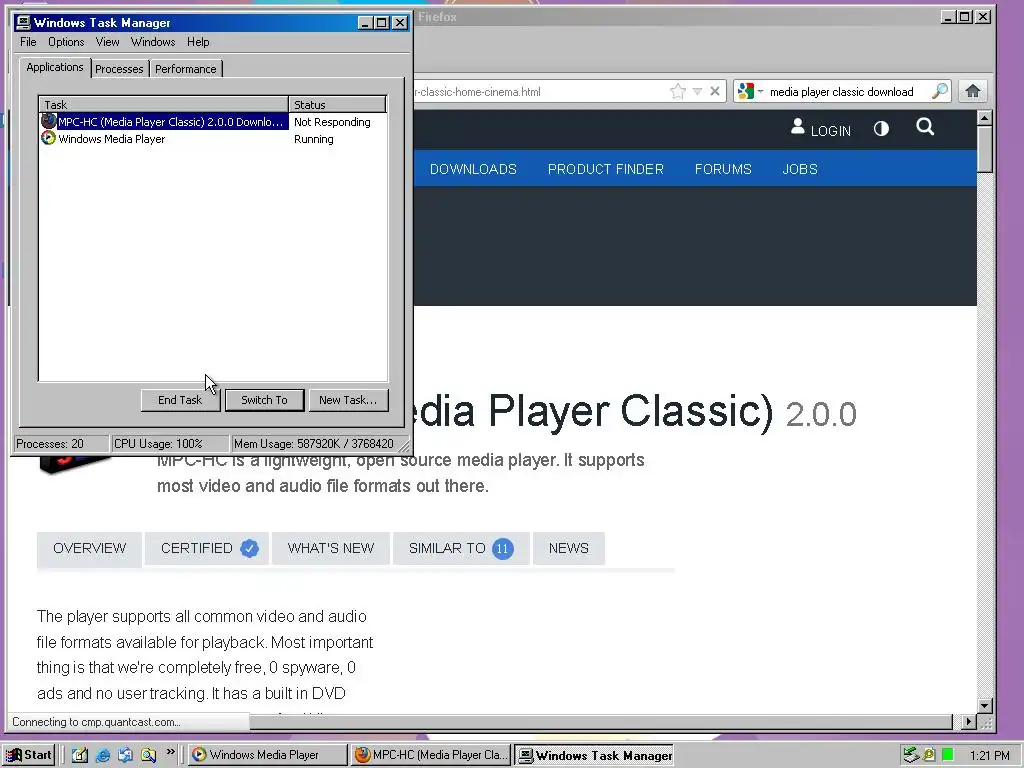Click the Firefox icon of the MPC-HC task
This screenshot has height=768, width=1024.
[x=48, y=121]
